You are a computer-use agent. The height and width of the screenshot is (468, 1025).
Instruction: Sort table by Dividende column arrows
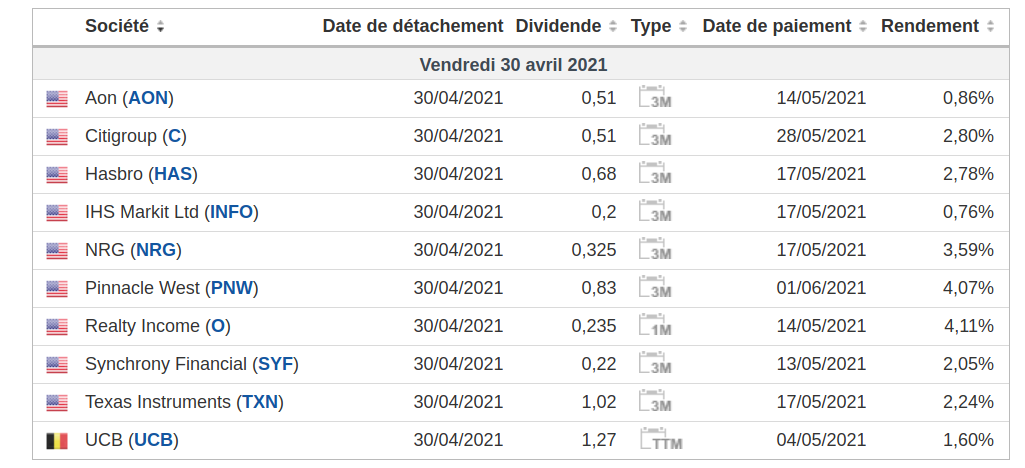[x=613, y=27]
